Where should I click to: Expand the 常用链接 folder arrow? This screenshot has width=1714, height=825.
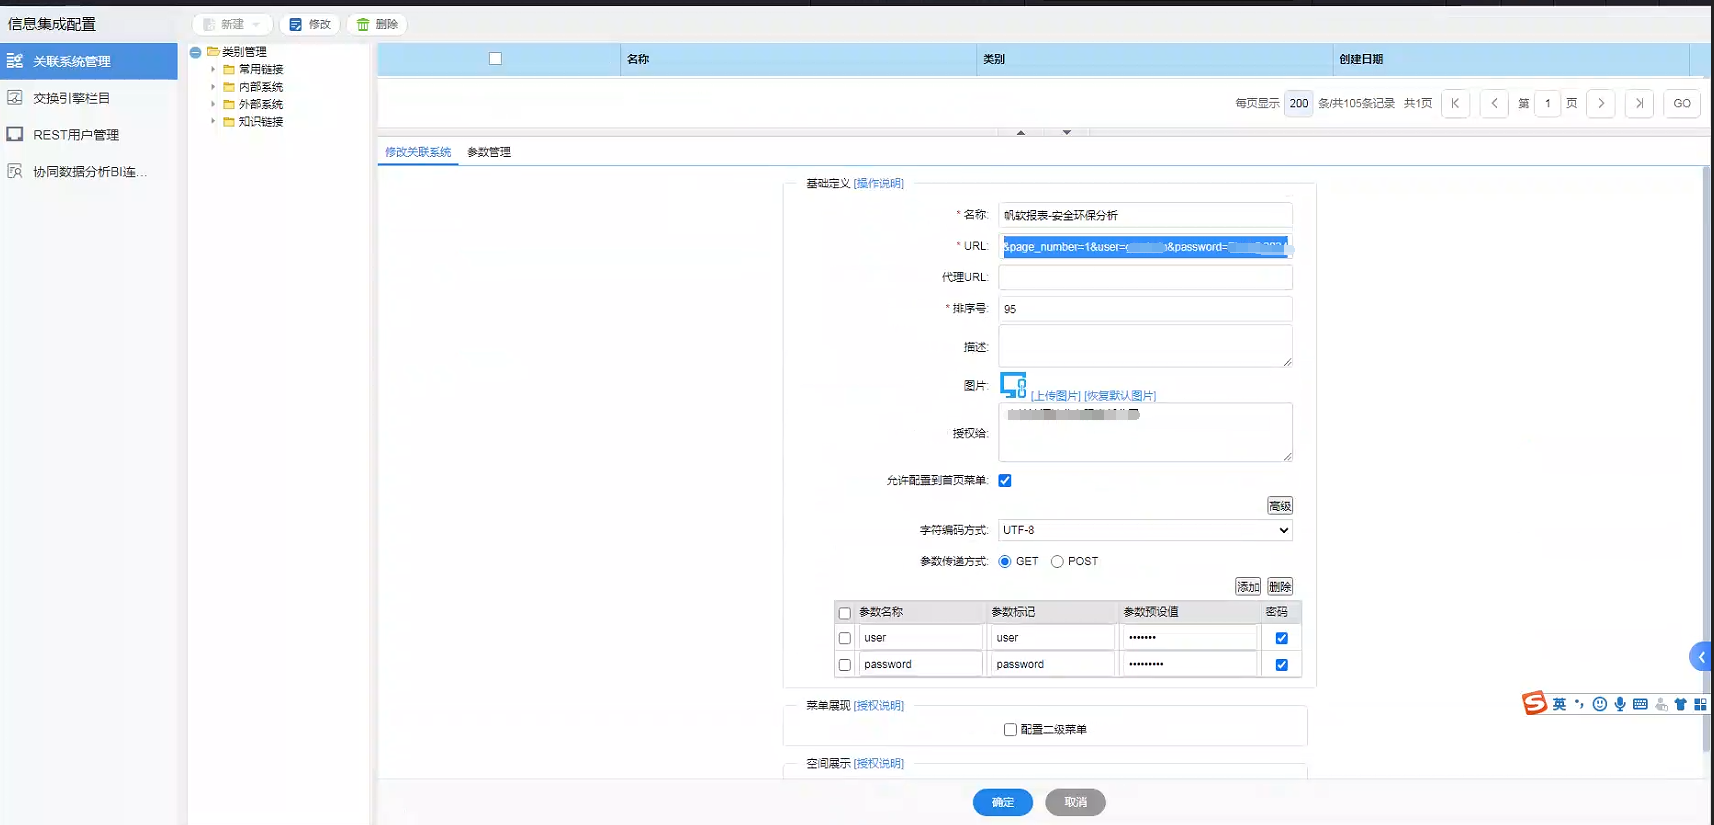tap(213, 69)
